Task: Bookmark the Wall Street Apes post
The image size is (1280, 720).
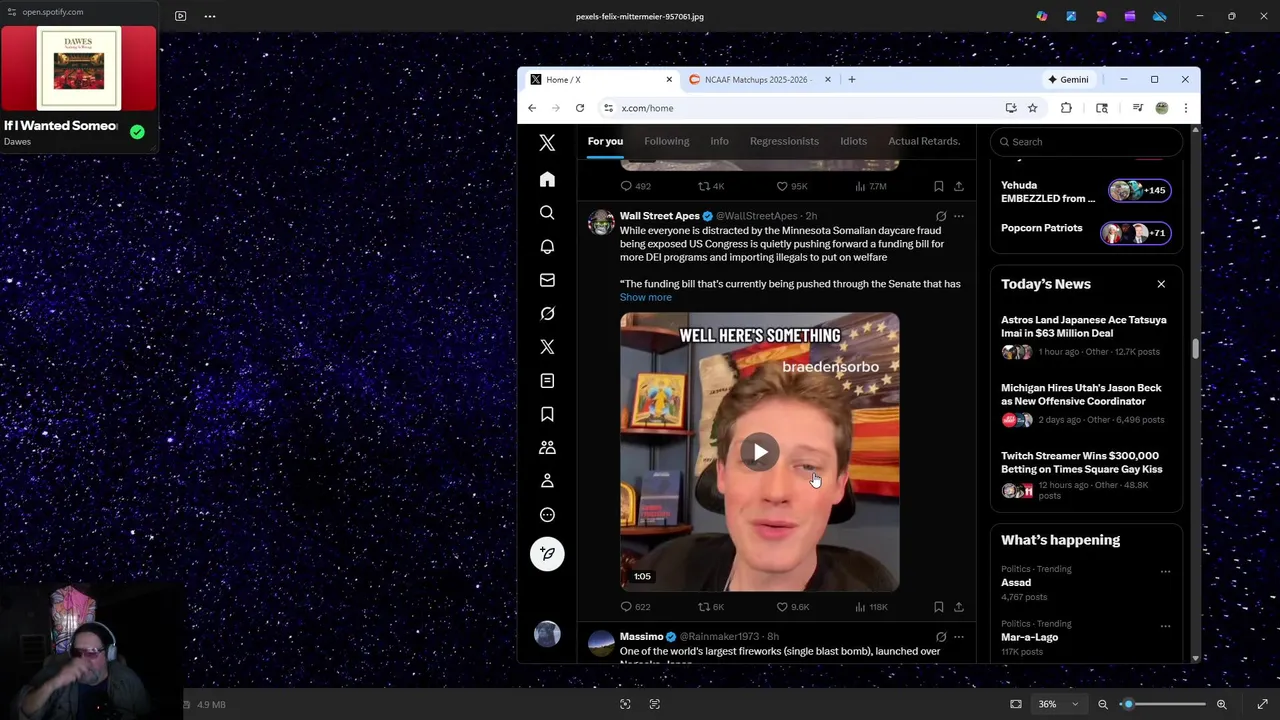Action: [x=938, y=607]
